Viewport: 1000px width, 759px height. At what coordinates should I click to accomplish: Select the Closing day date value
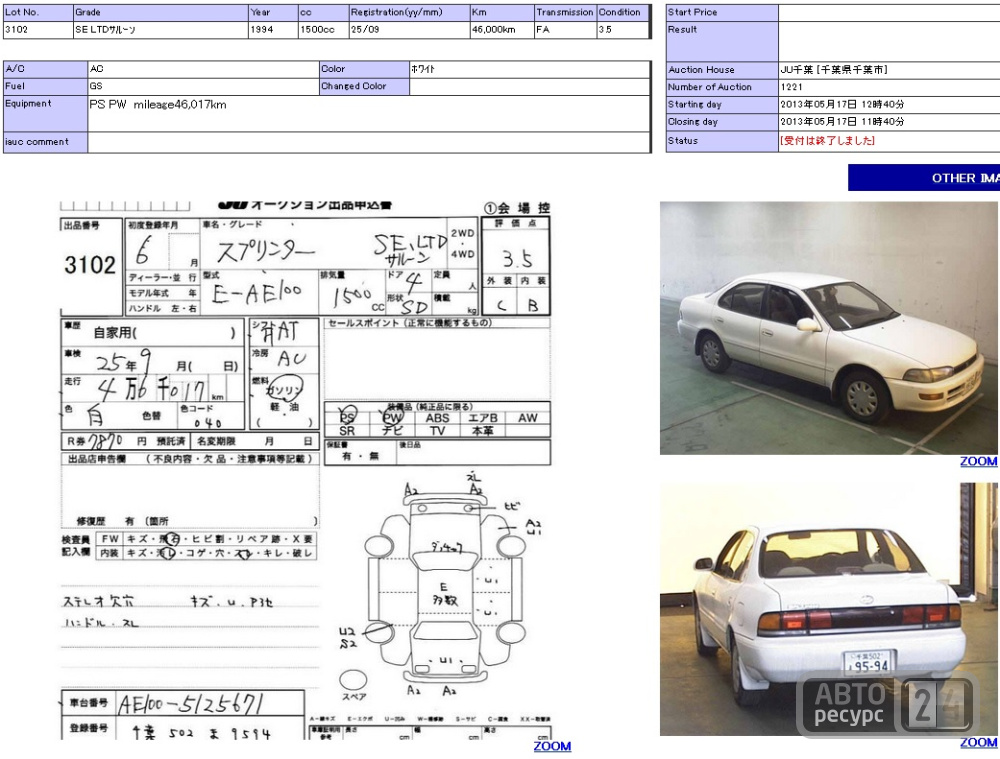point(842,121)
